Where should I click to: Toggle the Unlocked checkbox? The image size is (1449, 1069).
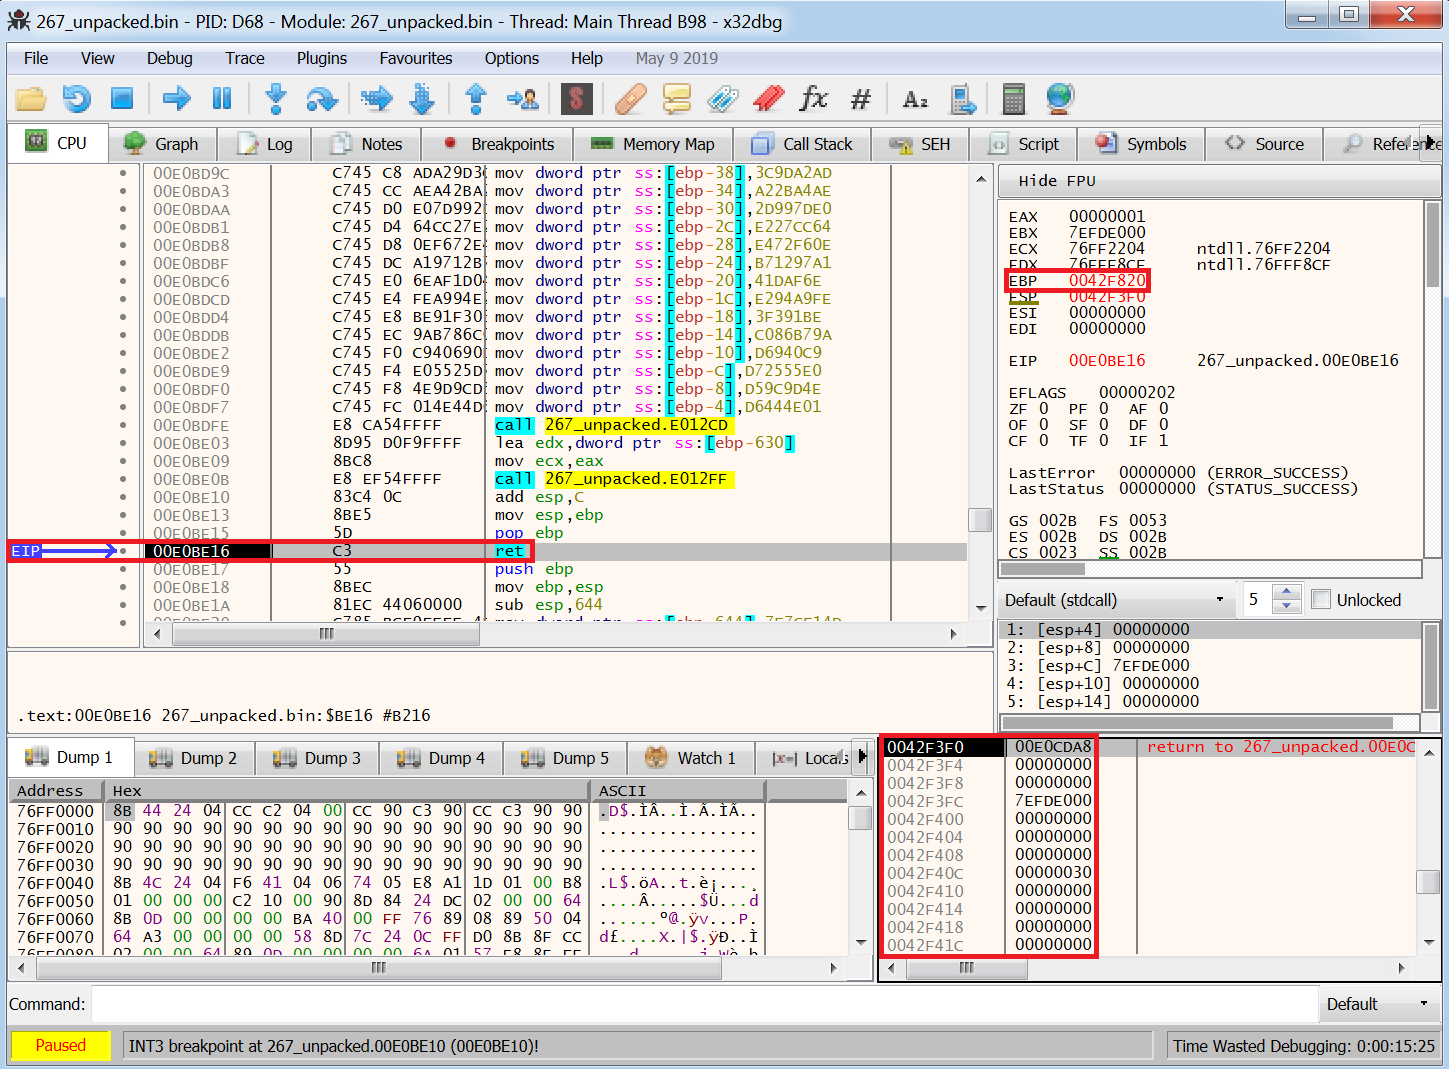[x=1321, y=599]
